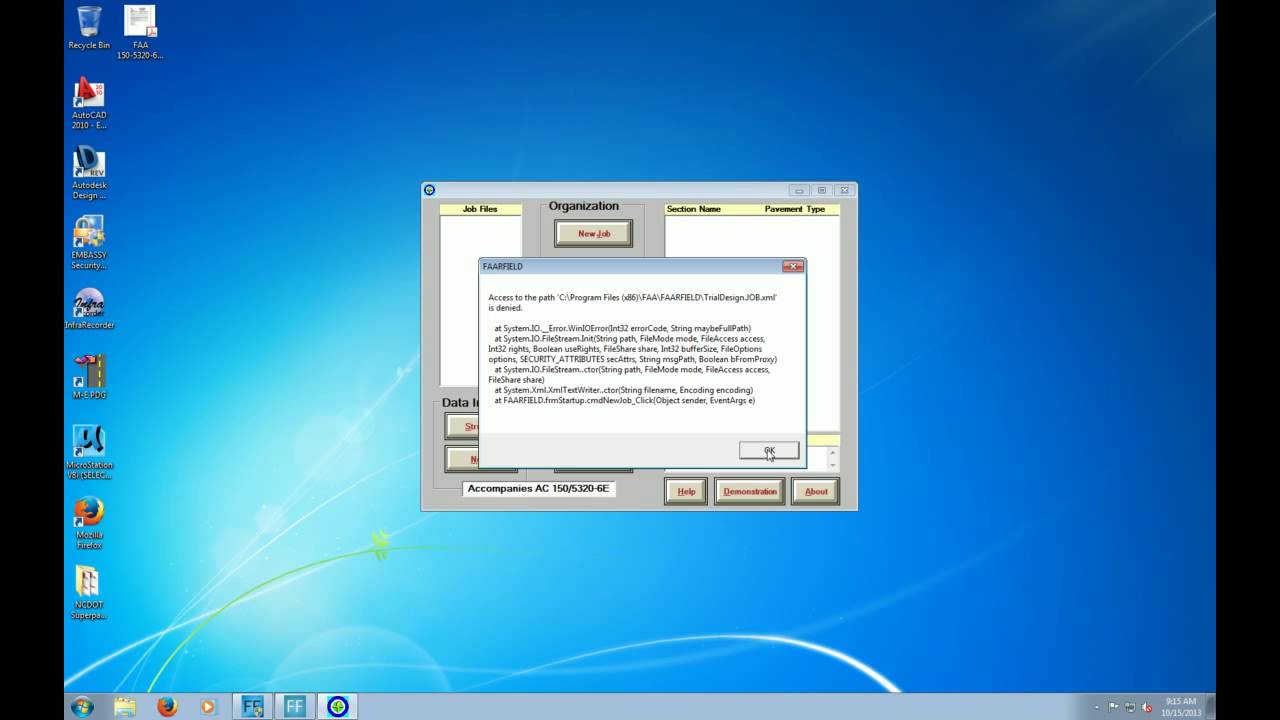Close the FAARFIELD startup window

click(844, 190)
